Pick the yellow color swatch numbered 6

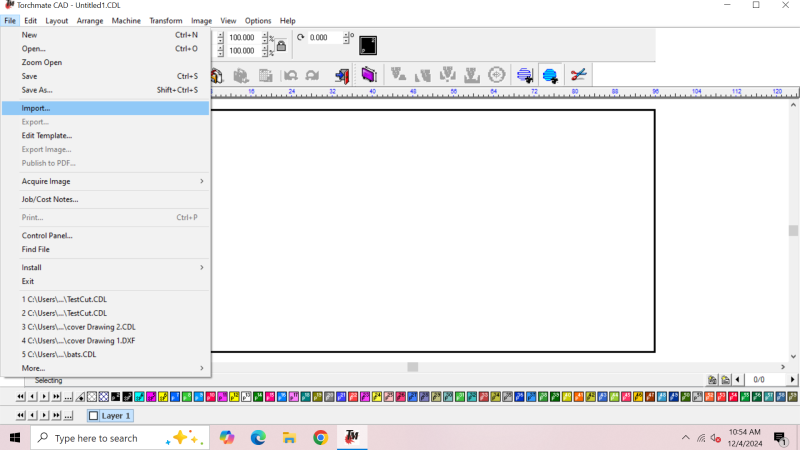coord(163,397)
